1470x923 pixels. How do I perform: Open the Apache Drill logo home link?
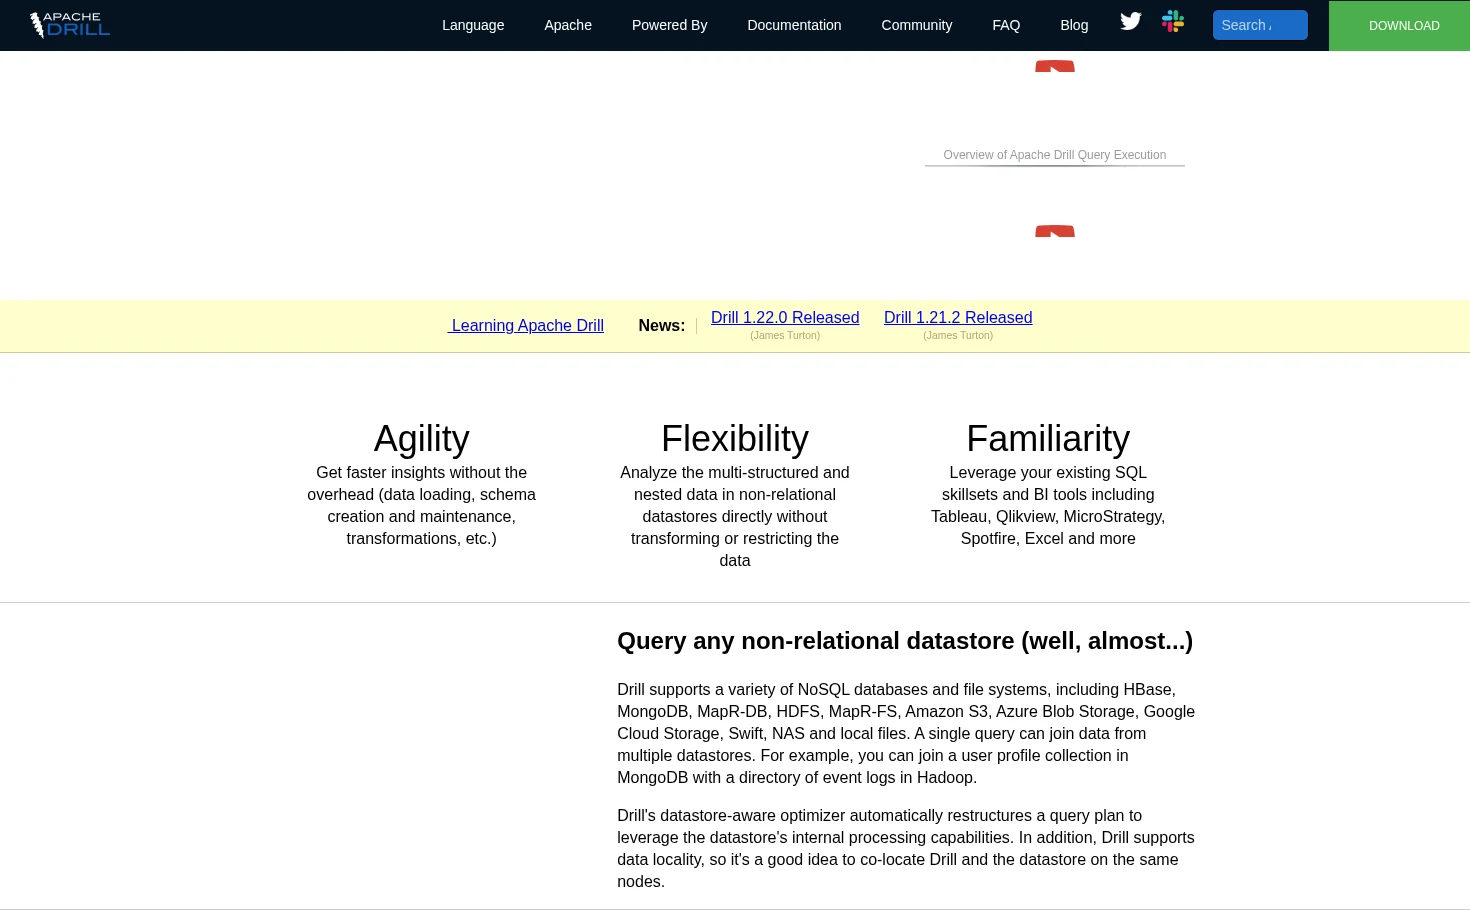[x=69, y=25]
